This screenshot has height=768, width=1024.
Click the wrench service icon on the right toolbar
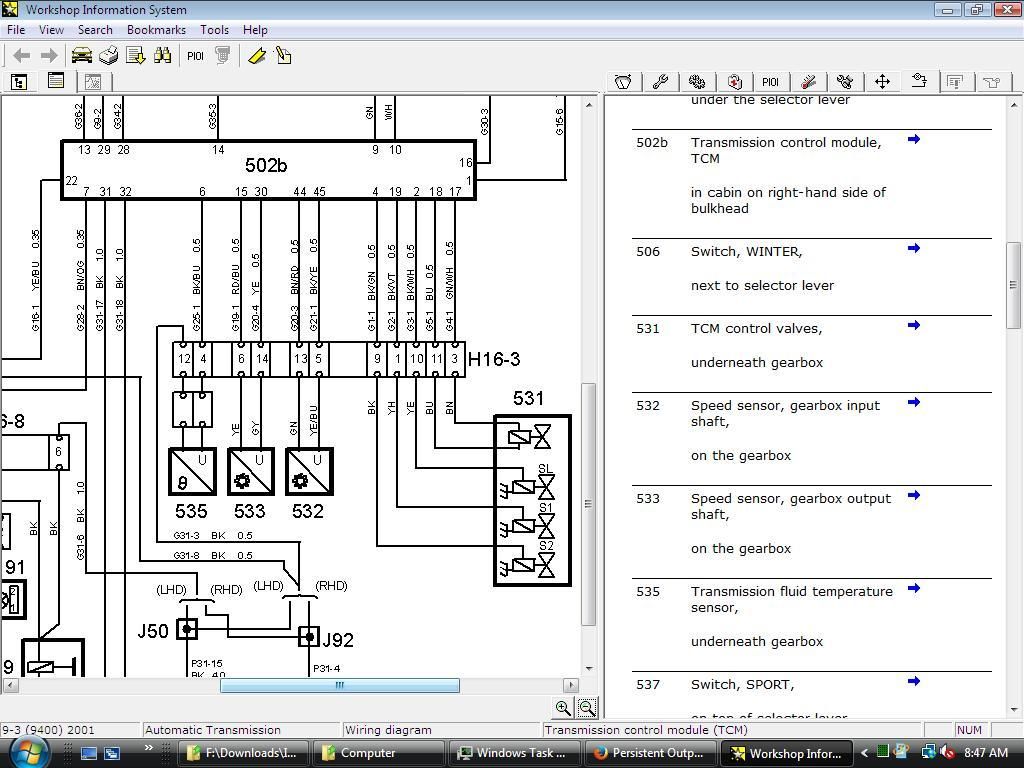coord(660,80)
